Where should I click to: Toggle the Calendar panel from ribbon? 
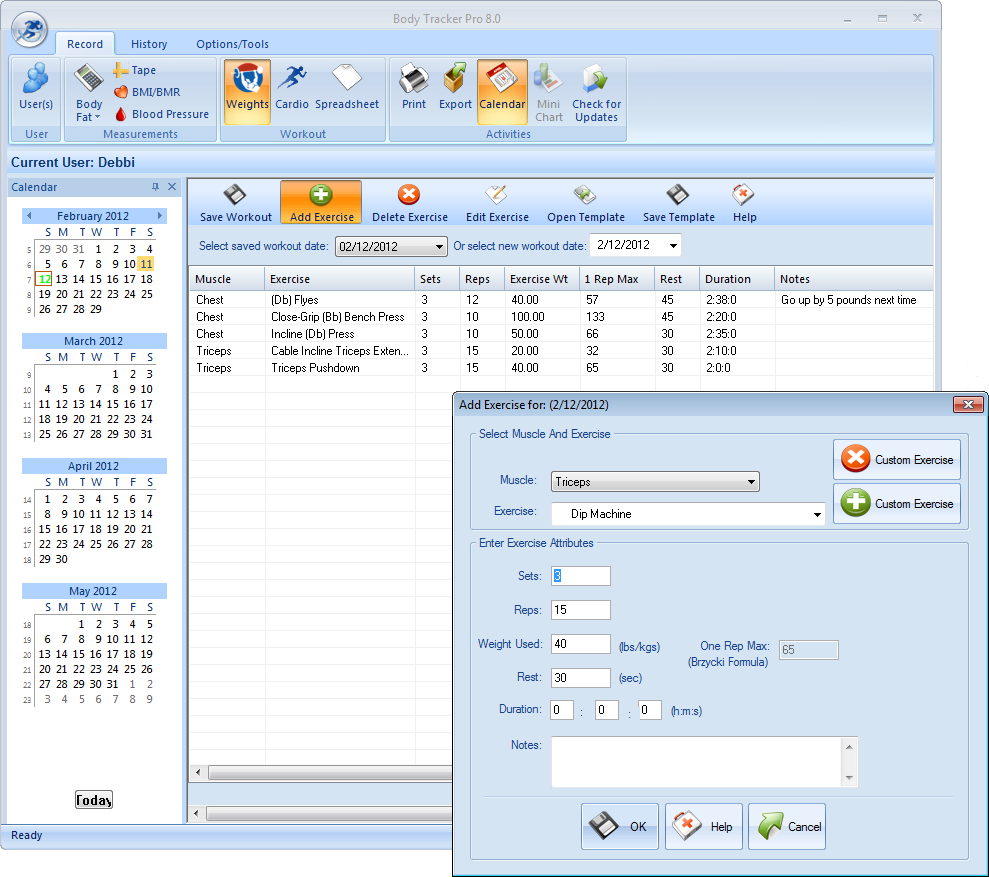point(502,91)
